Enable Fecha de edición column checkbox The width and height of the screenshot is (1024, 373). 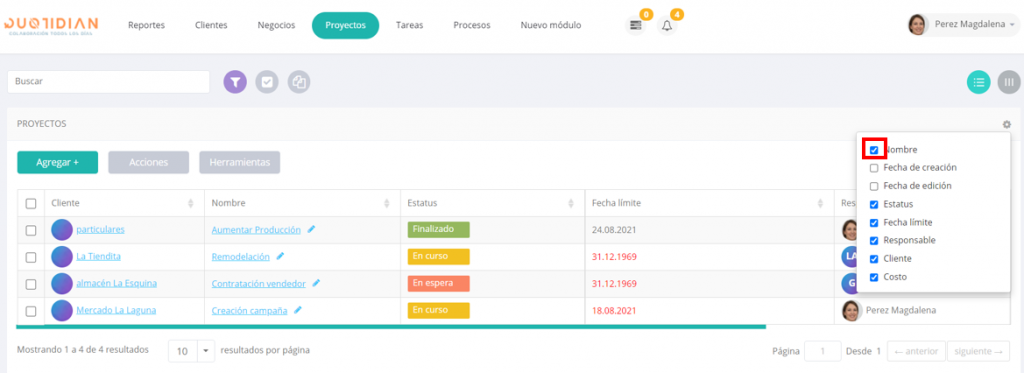874,186
